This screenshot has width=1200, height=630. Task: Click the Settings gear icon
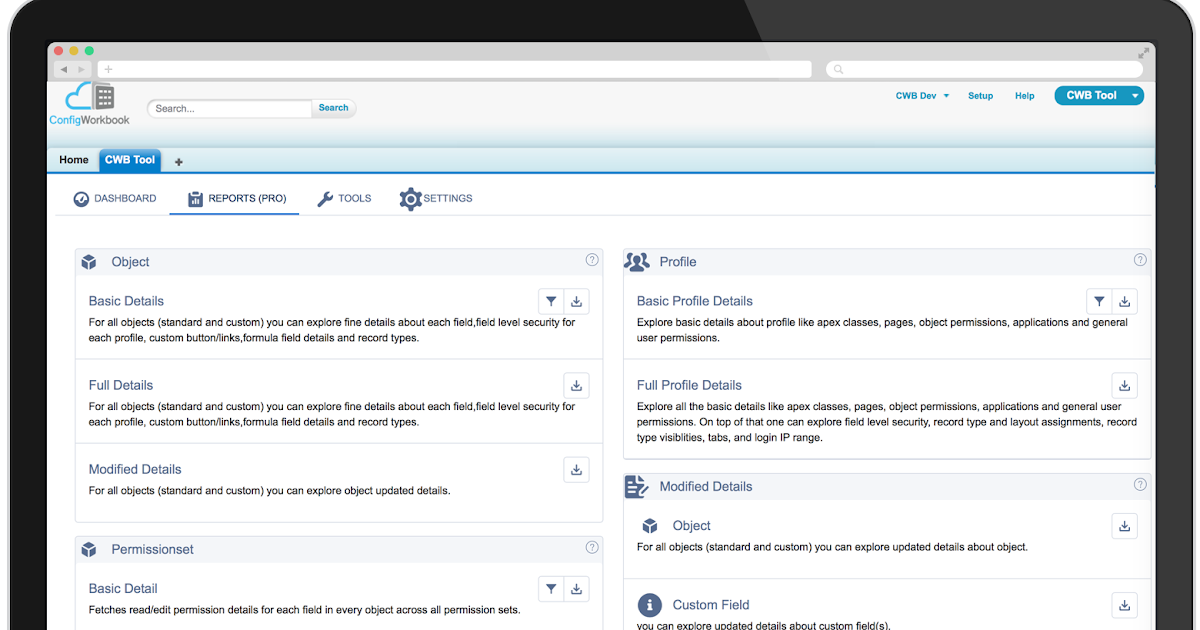coord(410,199)
